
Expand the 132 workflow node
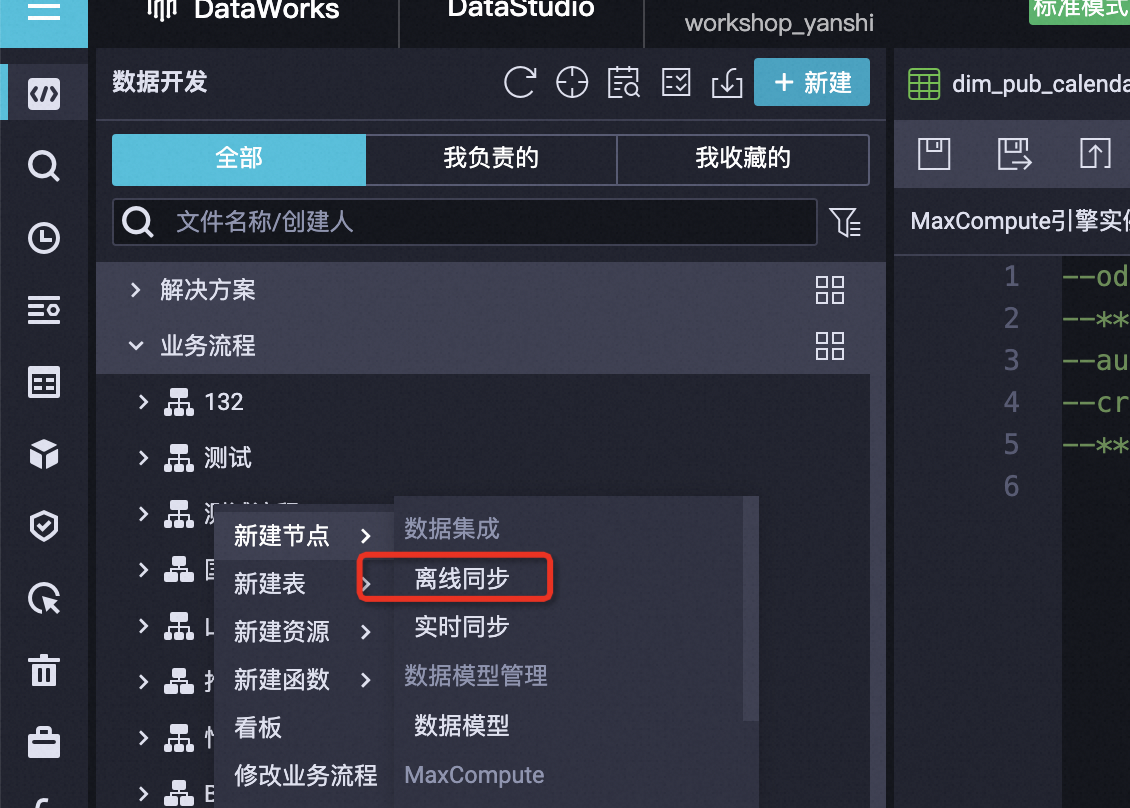click(x=143, y=401)
